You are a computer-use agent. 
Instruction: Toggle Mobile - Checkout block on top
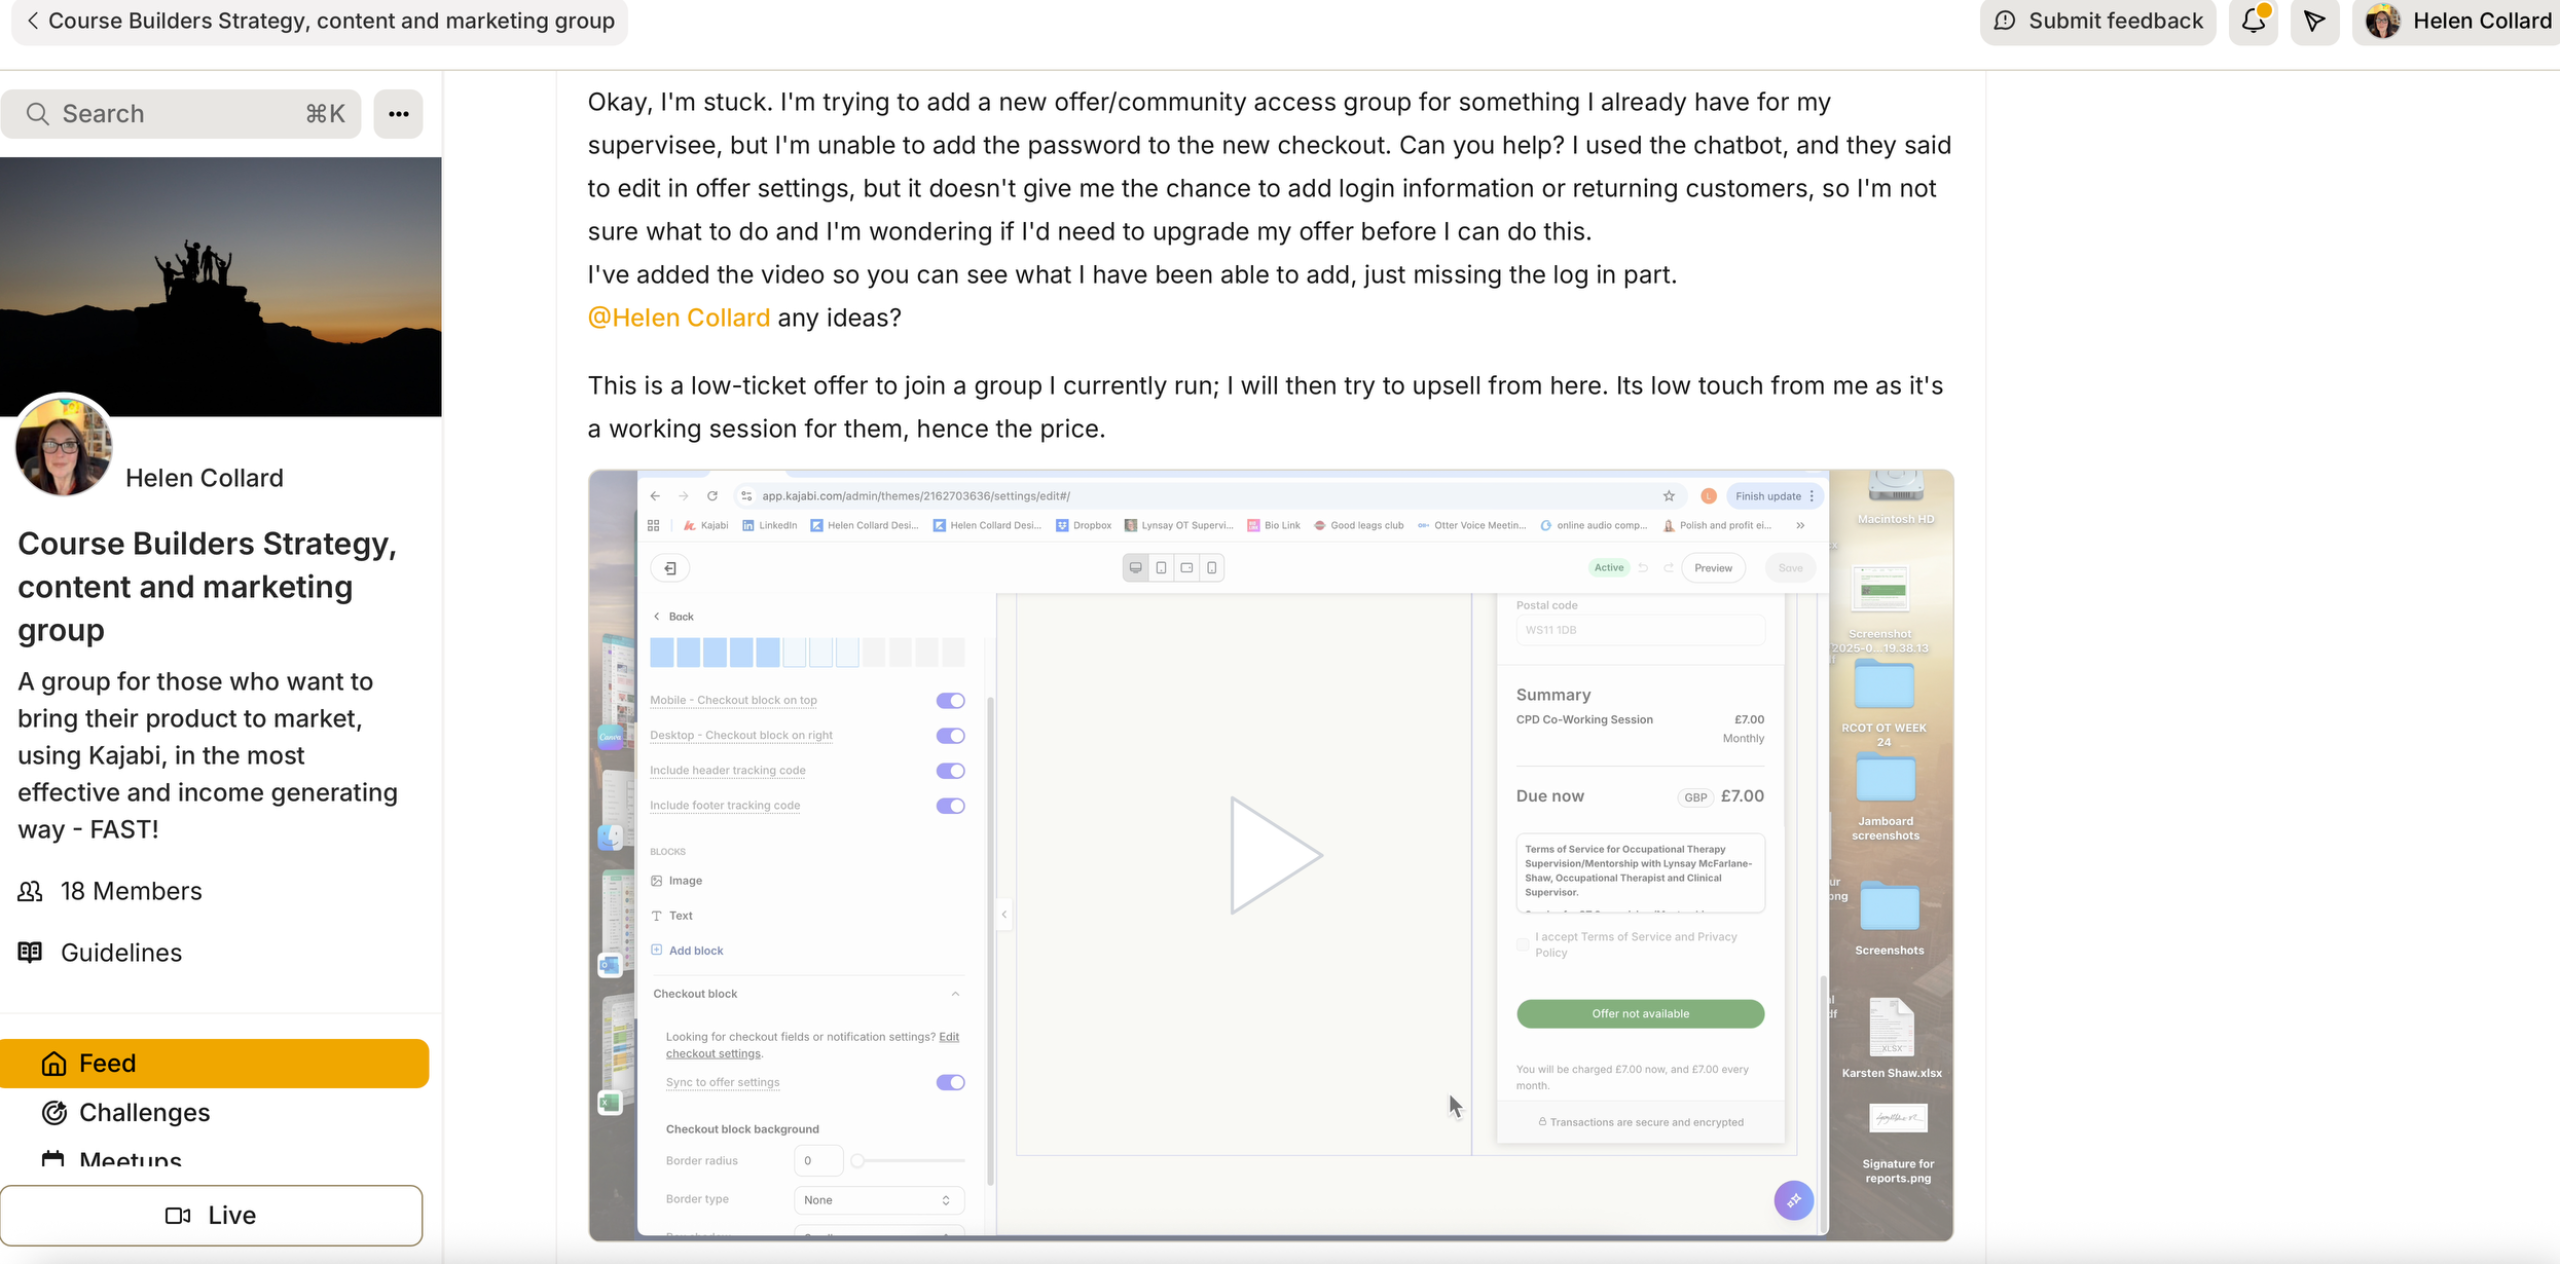click(950, 700)
